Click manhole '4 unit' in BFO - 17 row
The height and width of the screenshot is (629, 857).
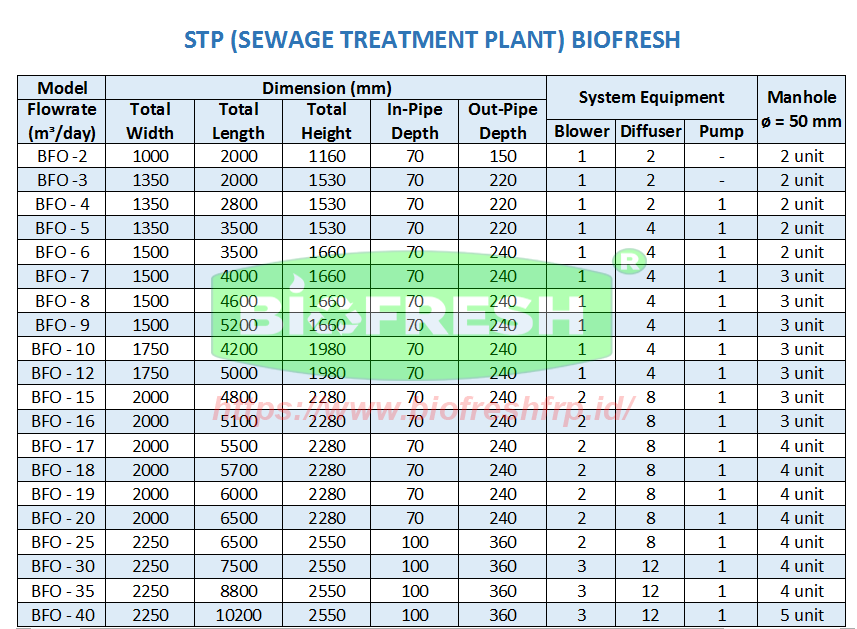(x=801, y=446)
